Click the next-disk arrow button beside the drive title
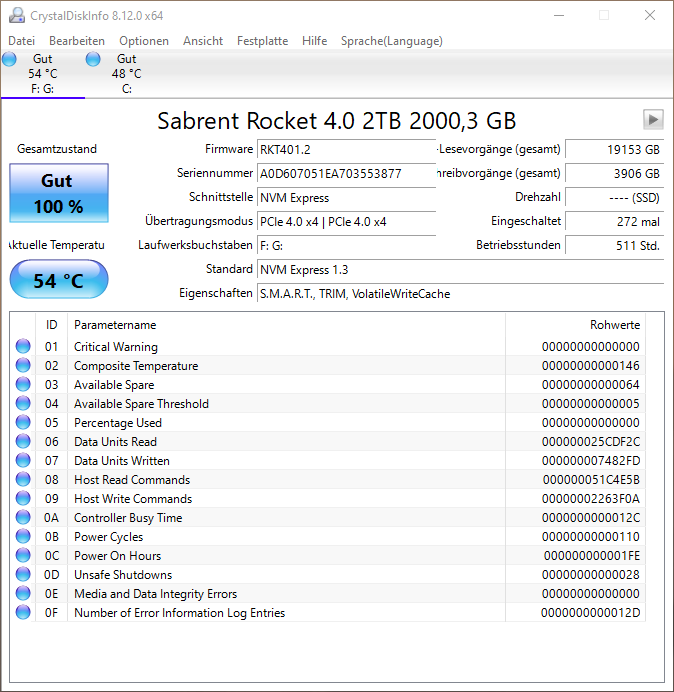Screen dimensions: 674x692 tap(653, 120)
